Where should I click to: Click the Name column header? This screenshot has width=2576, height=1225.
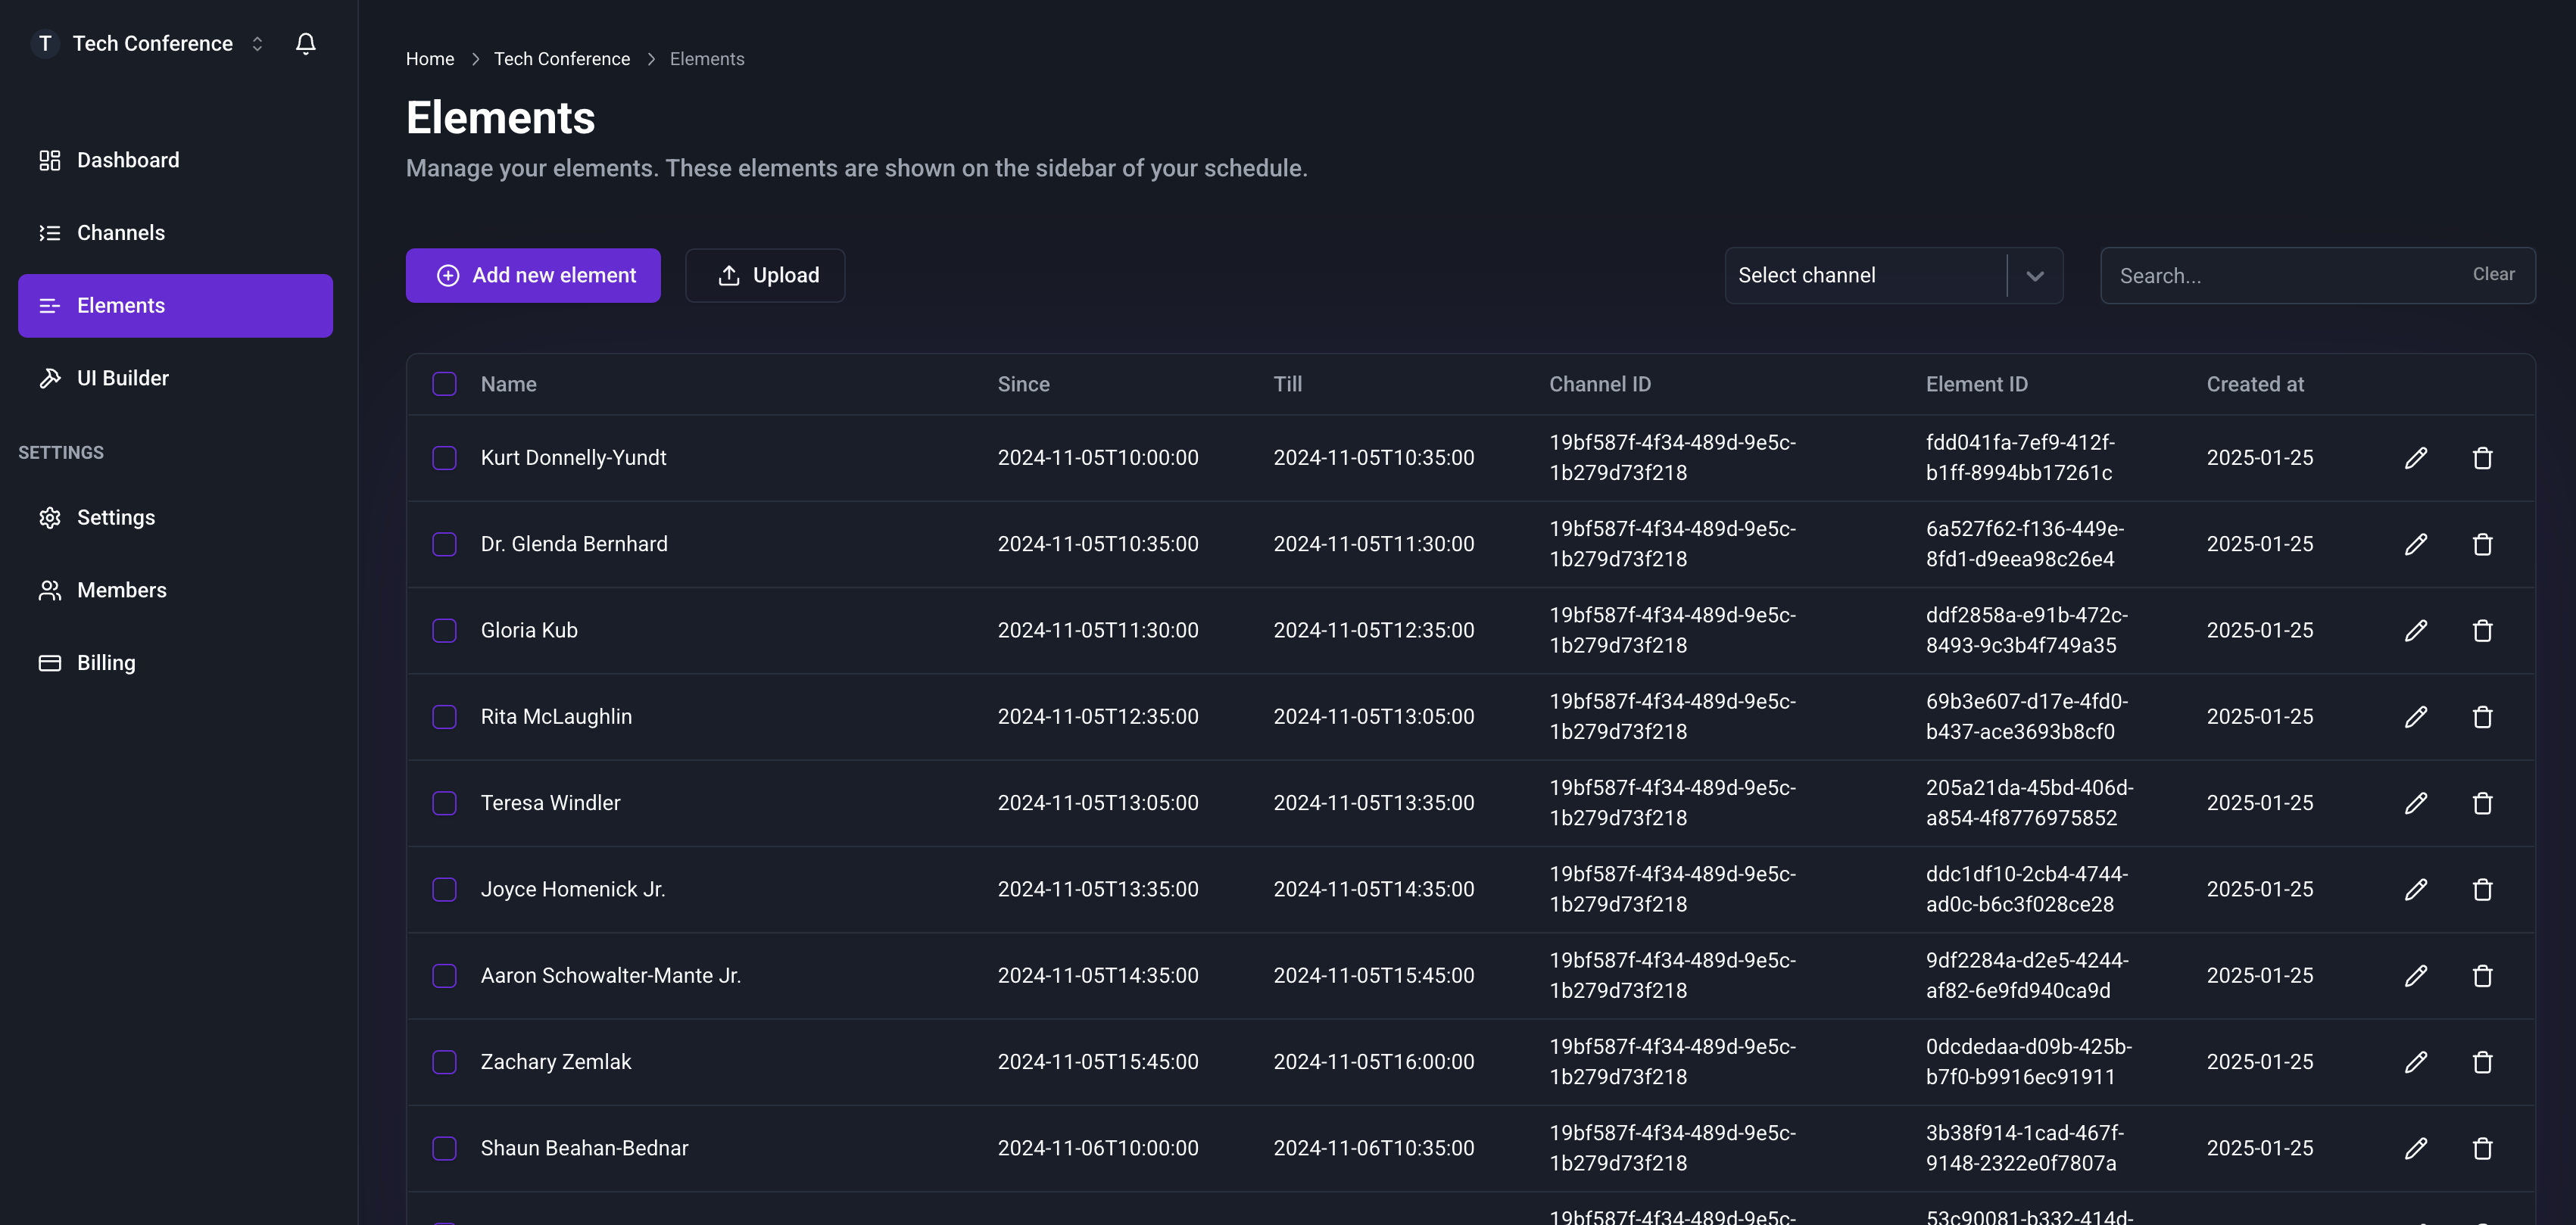point(508,384)
